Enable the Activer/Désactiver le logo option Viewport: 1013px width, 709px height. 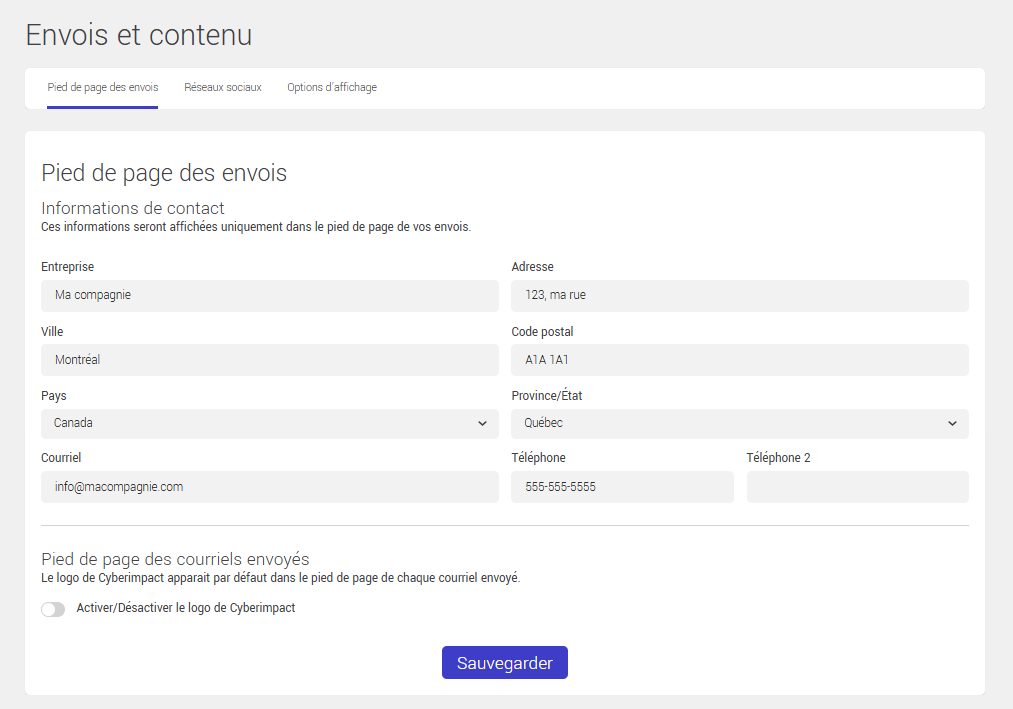pyautogui.click(x=52, y=608)
